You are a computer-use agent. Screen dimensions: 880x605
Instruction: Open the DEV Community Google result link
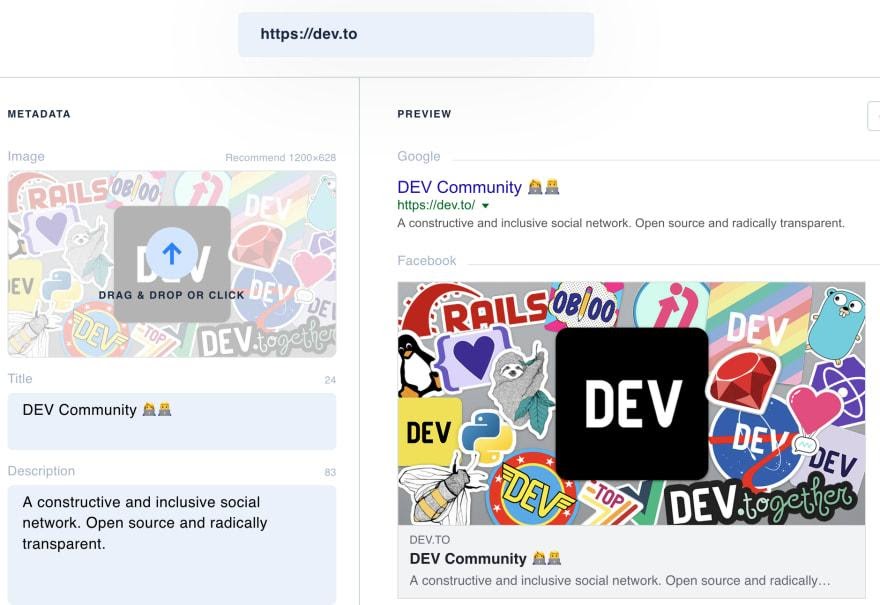tap(478, 187)
